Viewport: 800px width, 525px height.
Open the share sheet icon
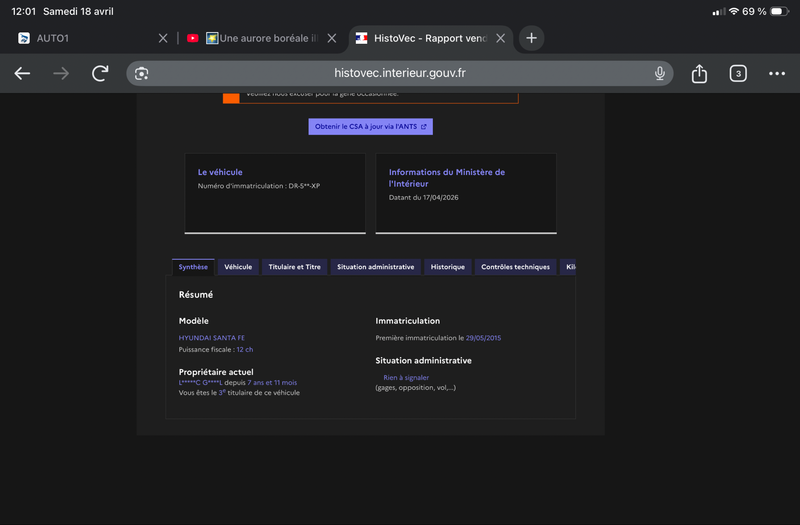coord(699,73)
